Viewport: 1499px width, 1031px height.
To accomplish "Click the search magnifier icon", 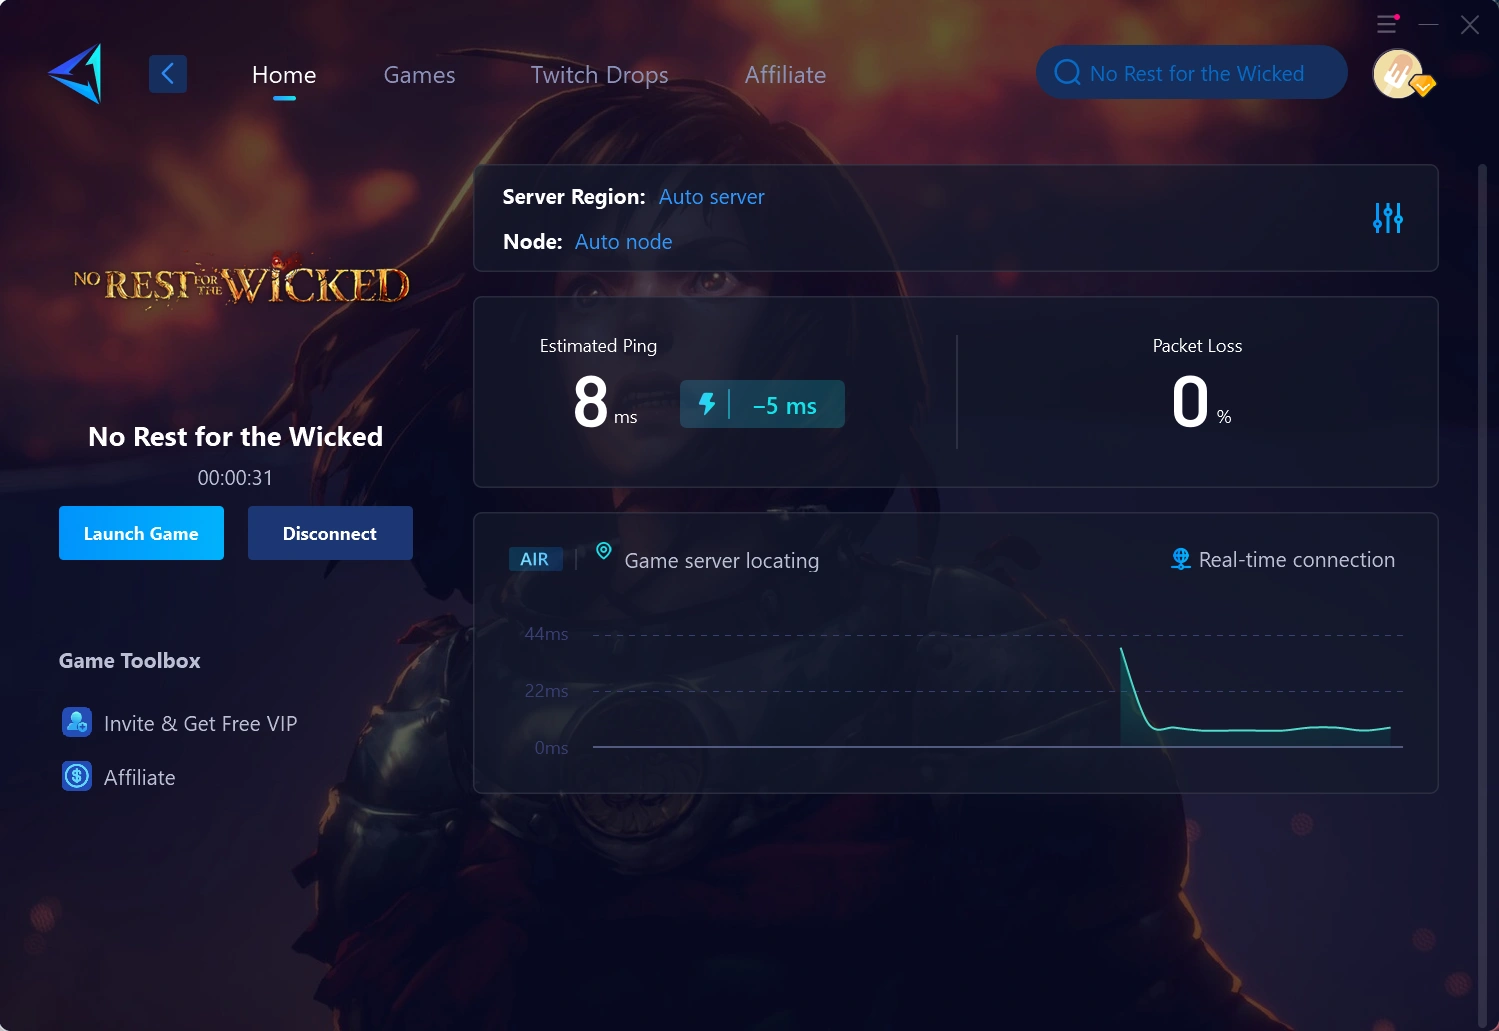I will [1066, 72].
